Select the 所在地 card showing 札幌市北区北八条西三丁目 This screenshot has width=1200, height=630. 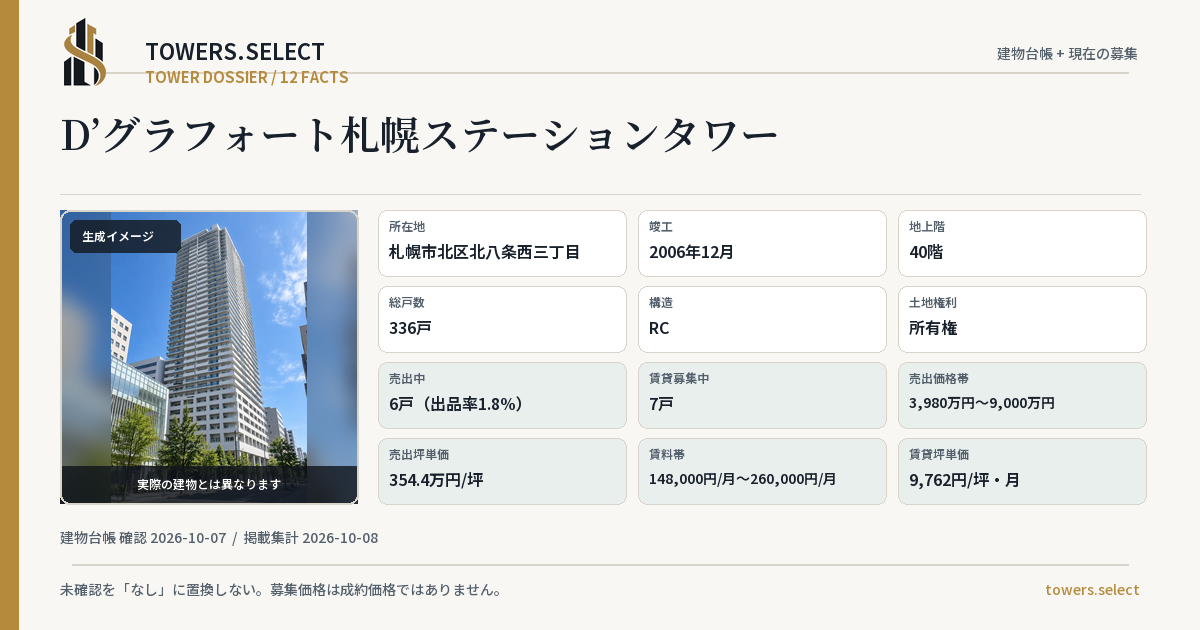(502, 243)
